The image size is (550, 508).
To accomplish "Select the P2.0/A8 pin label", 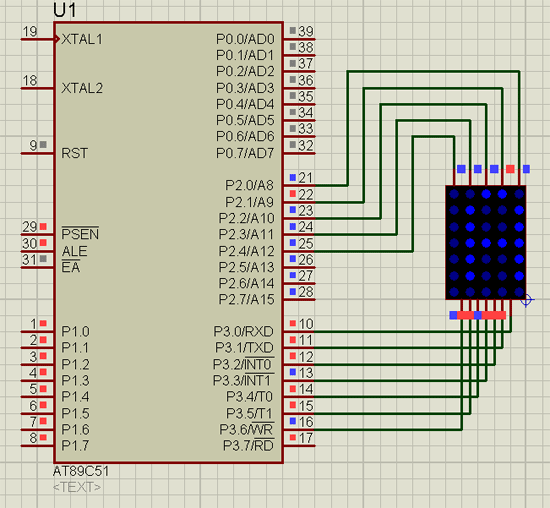I will point(249,185).
